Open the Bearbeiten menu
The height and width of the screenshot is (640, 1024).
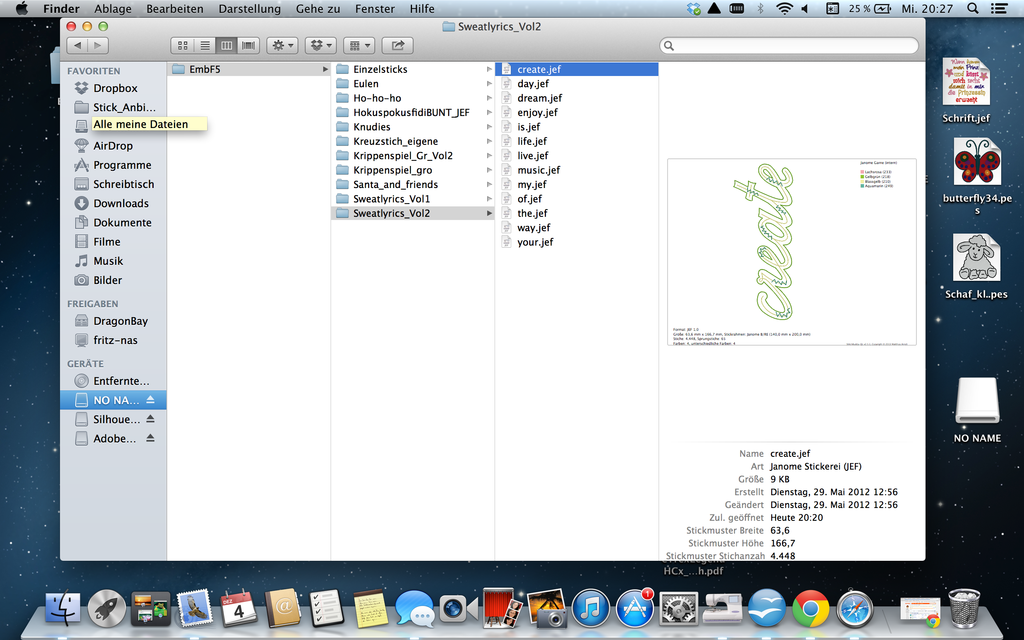point(174,8)
